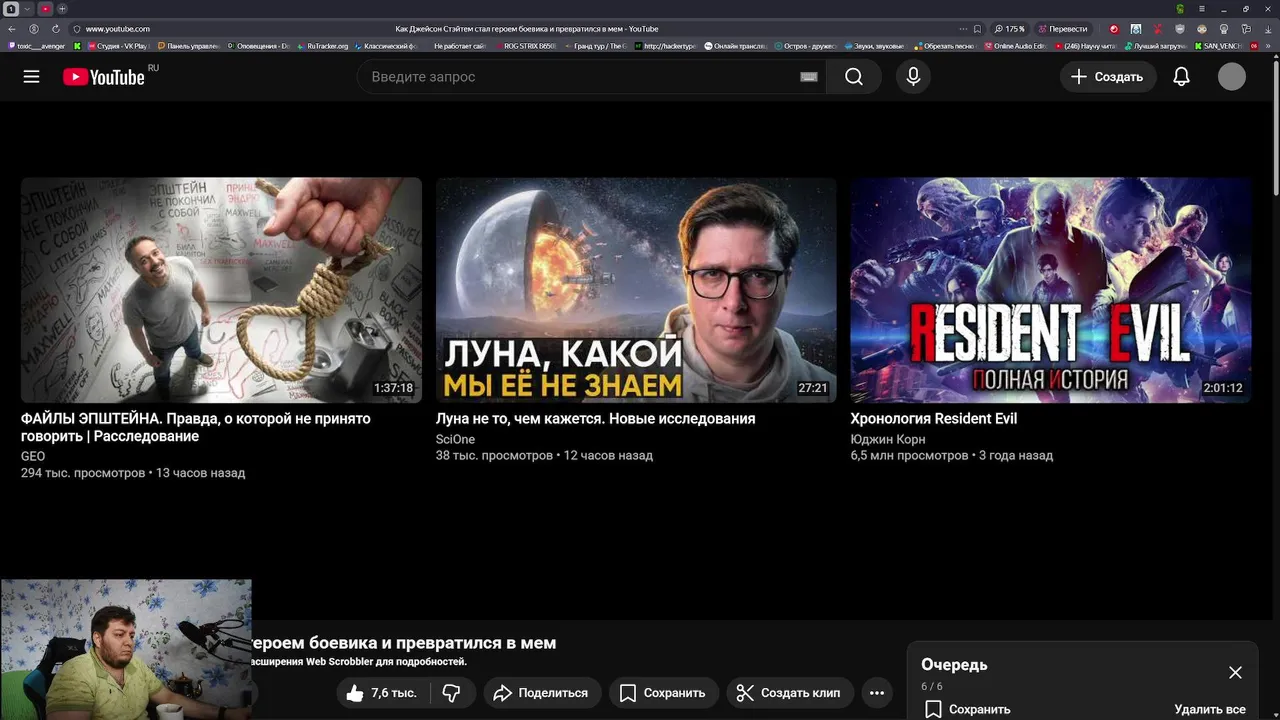
Task: Expand the bookmarks overflow chevron
Action: [x=1269, y=46]
